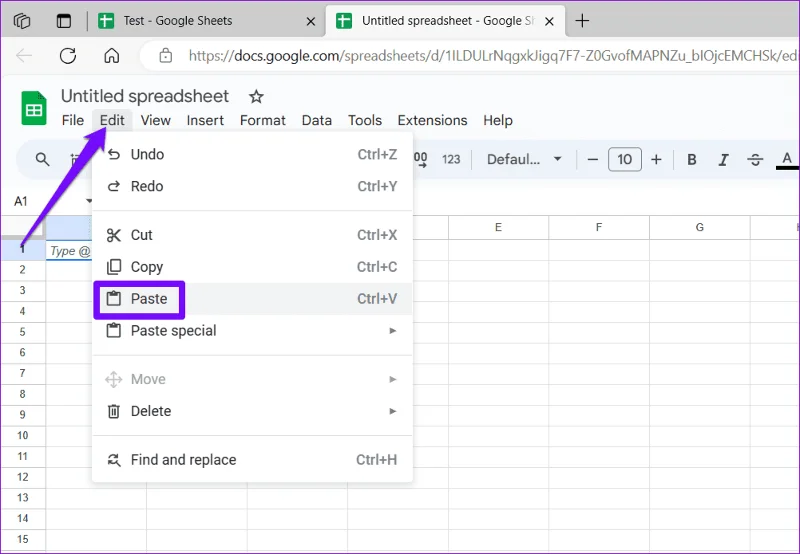Click the Bold formatting icon
The image size is (800, 554).
[x=692, y=160]
